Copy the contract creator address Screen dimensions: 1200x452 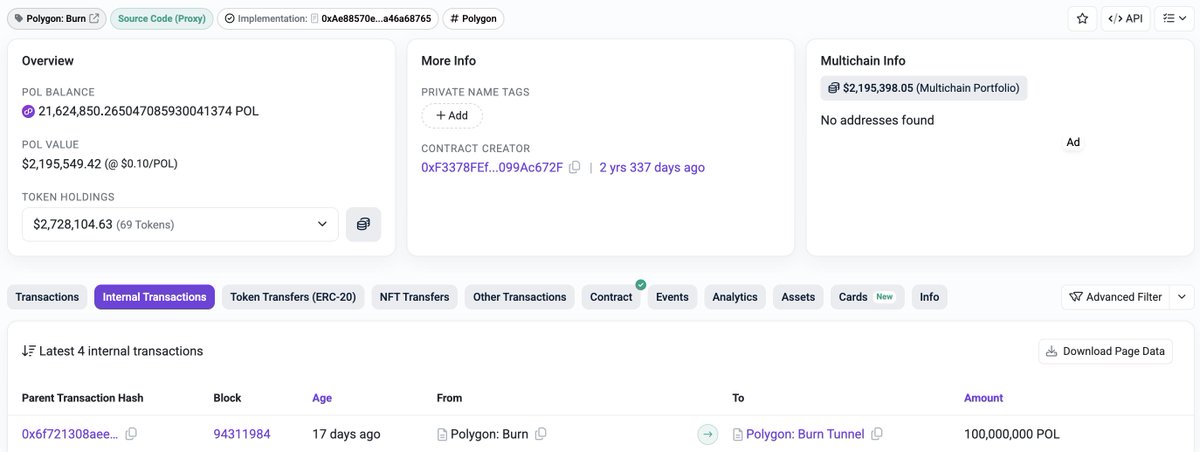point(575,167)
